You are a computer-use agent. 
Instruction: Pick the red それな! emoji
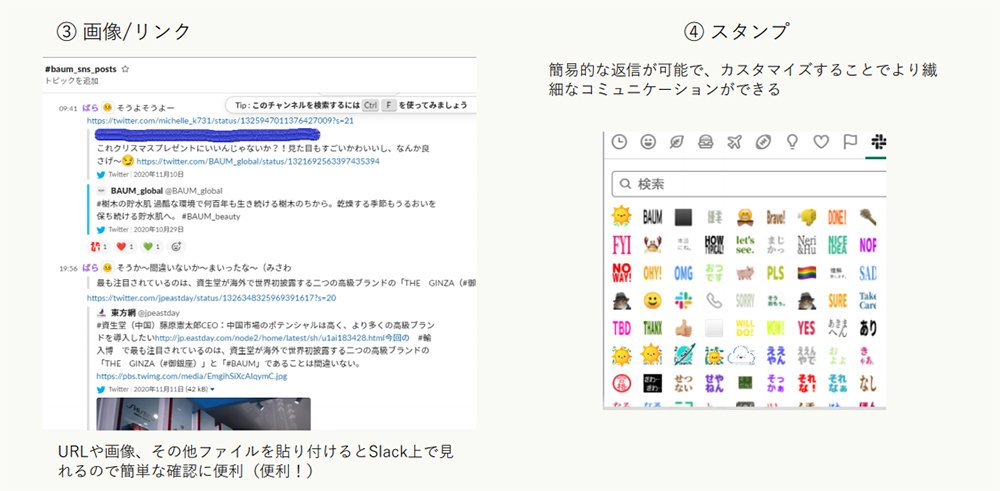point(807,383)
